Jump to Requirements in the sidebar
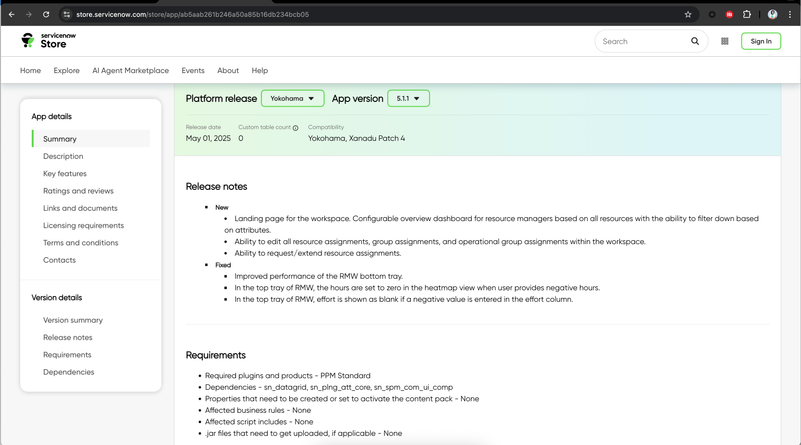The width and height of the screenshot is (801, 445). pyautogui.click(x=67, y=355)
